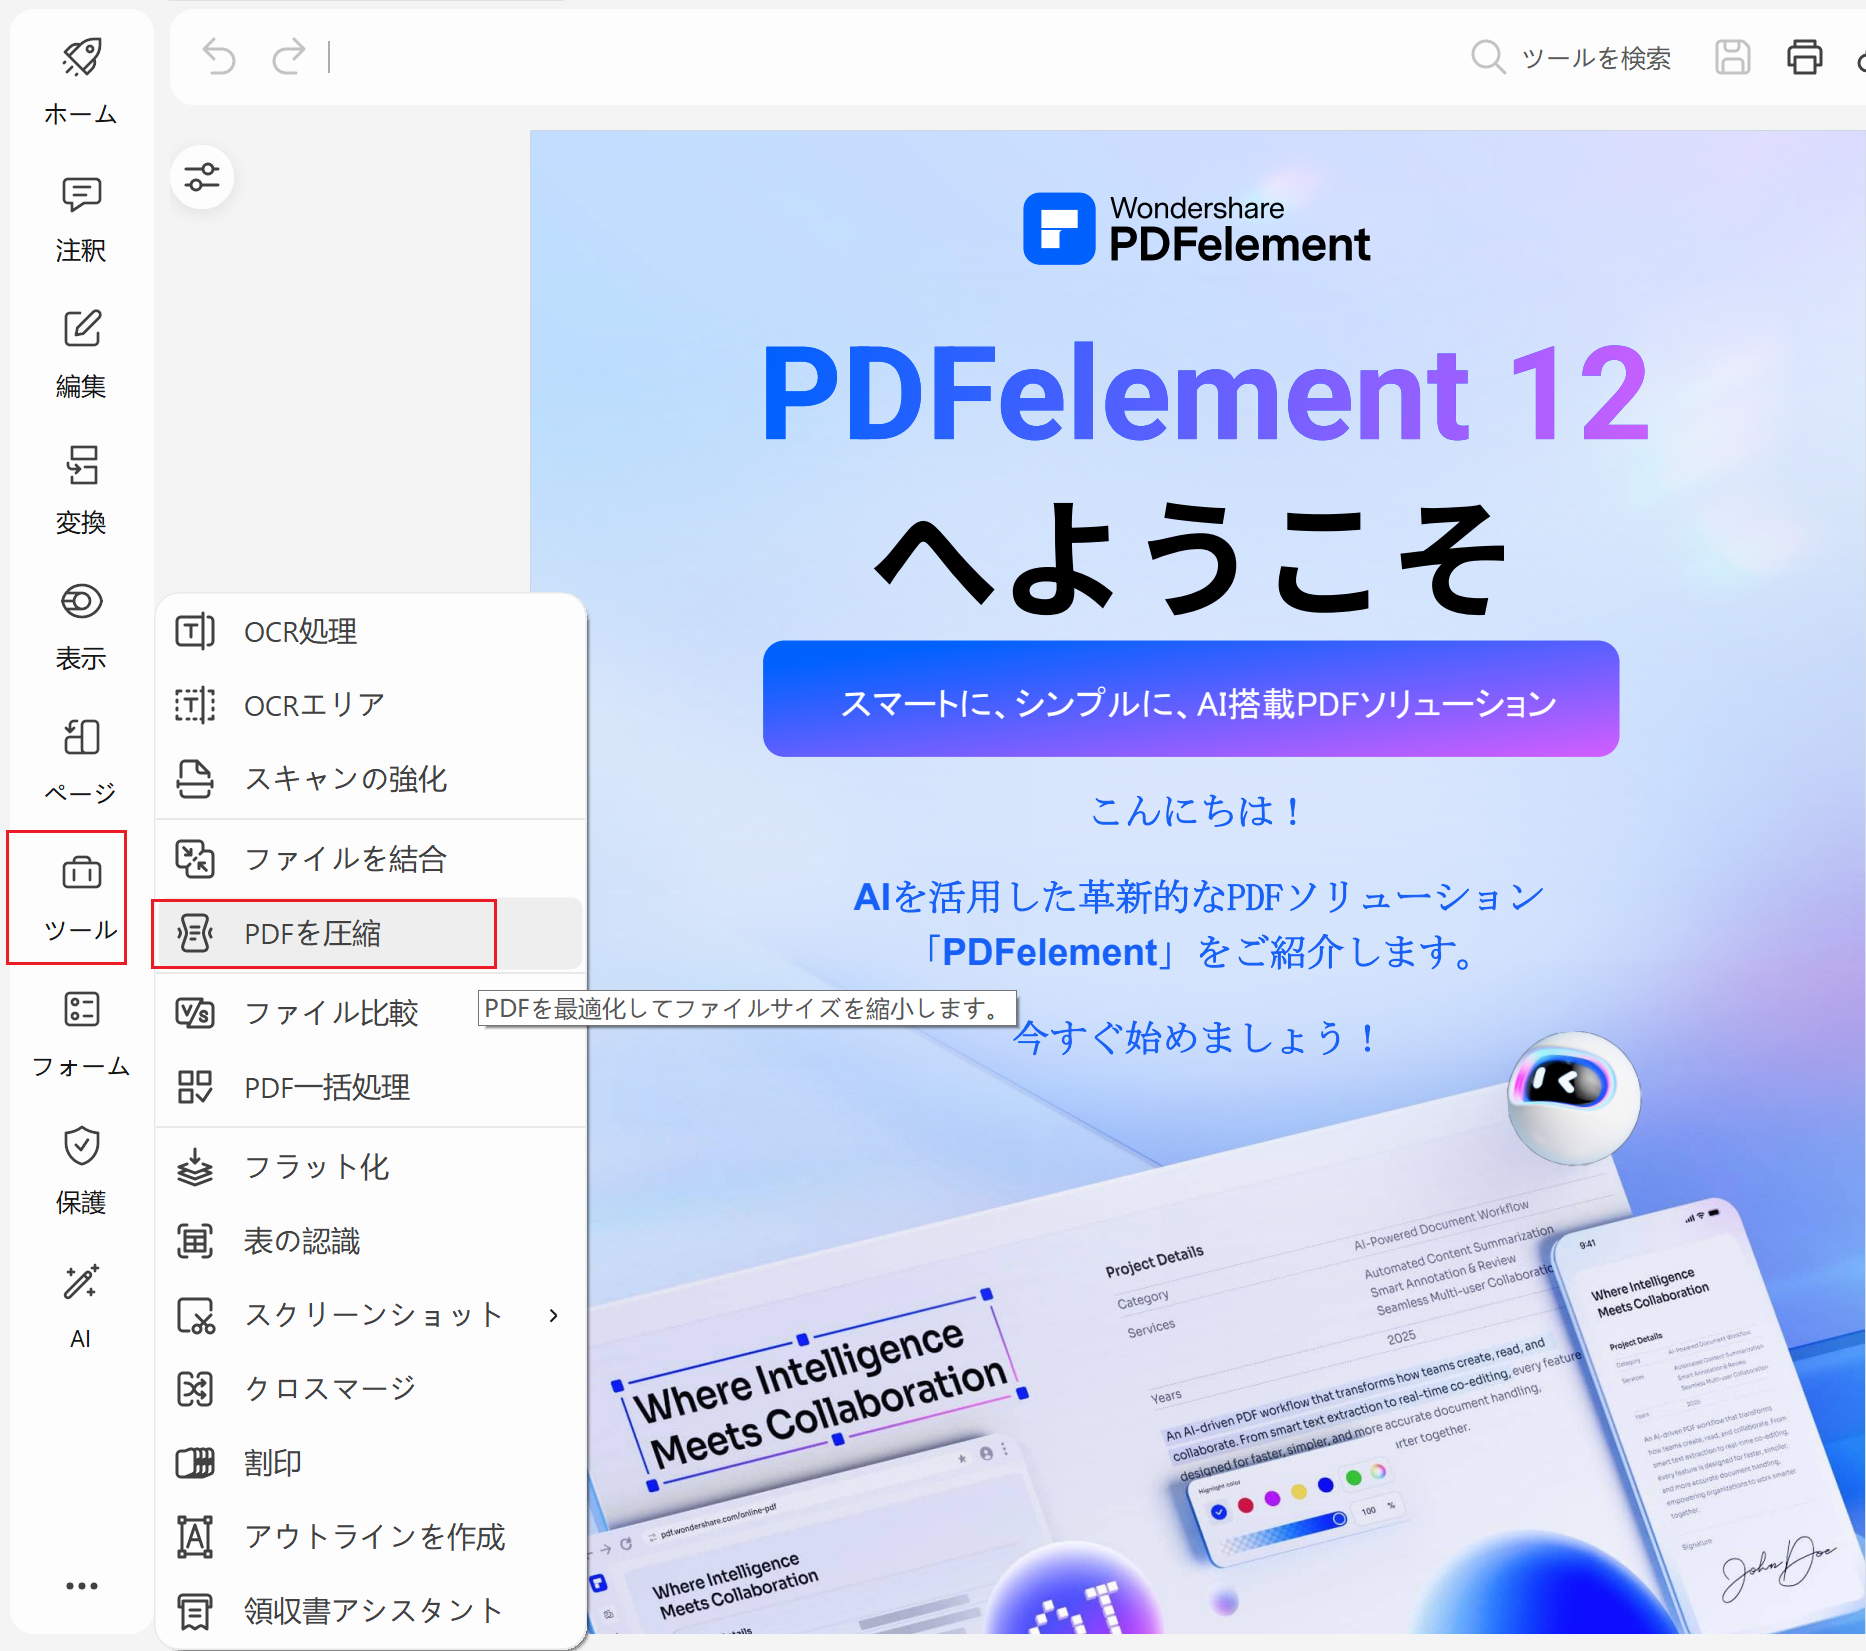Click the こんにちは！ greeting text
Screen dimensions: 1866x1651
(x=1197, y=810)
